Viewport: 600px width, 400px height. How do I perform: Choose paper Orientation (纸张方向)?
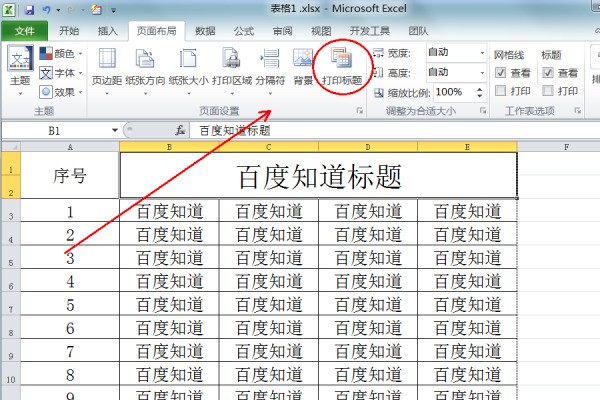click(x=145, y=71)
